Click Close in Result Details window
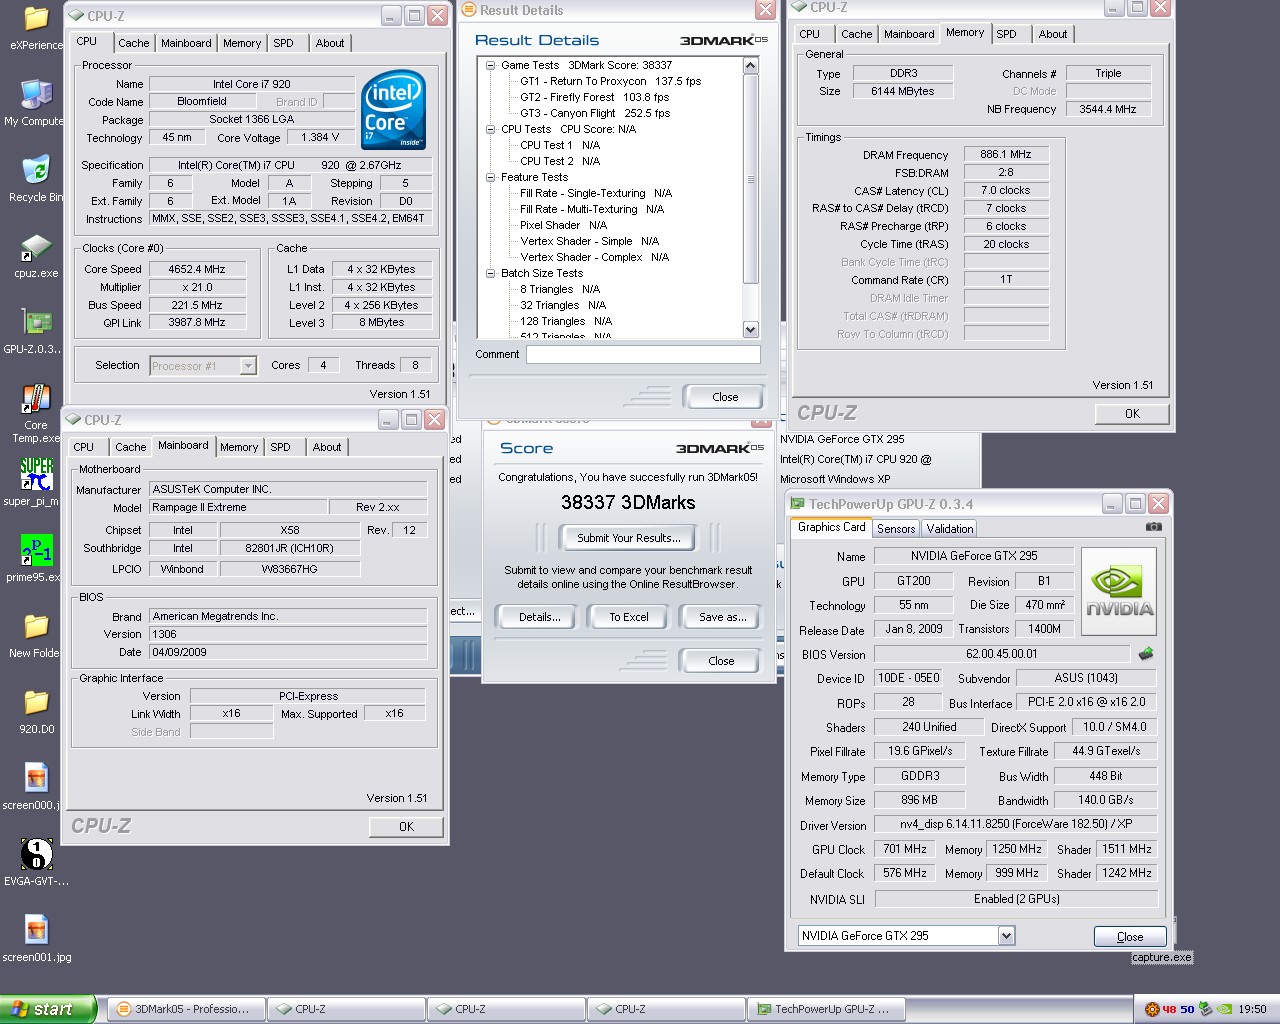Image resolution: width=1280 pixels, height=1024 pixels. tap(725, 397)
